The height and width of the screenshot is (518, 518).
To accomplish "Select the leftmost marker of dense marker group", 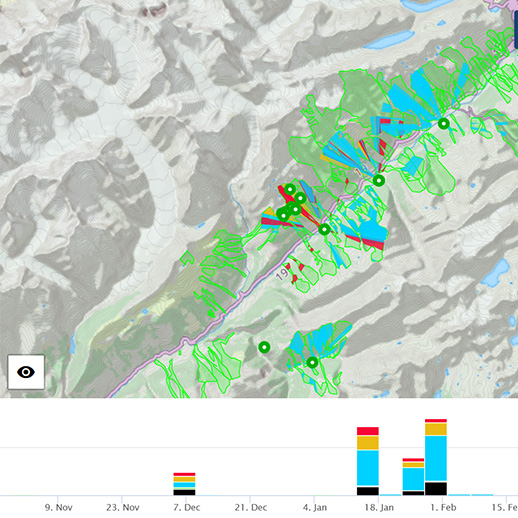I will pyautogui.click(x=283, y=215).
